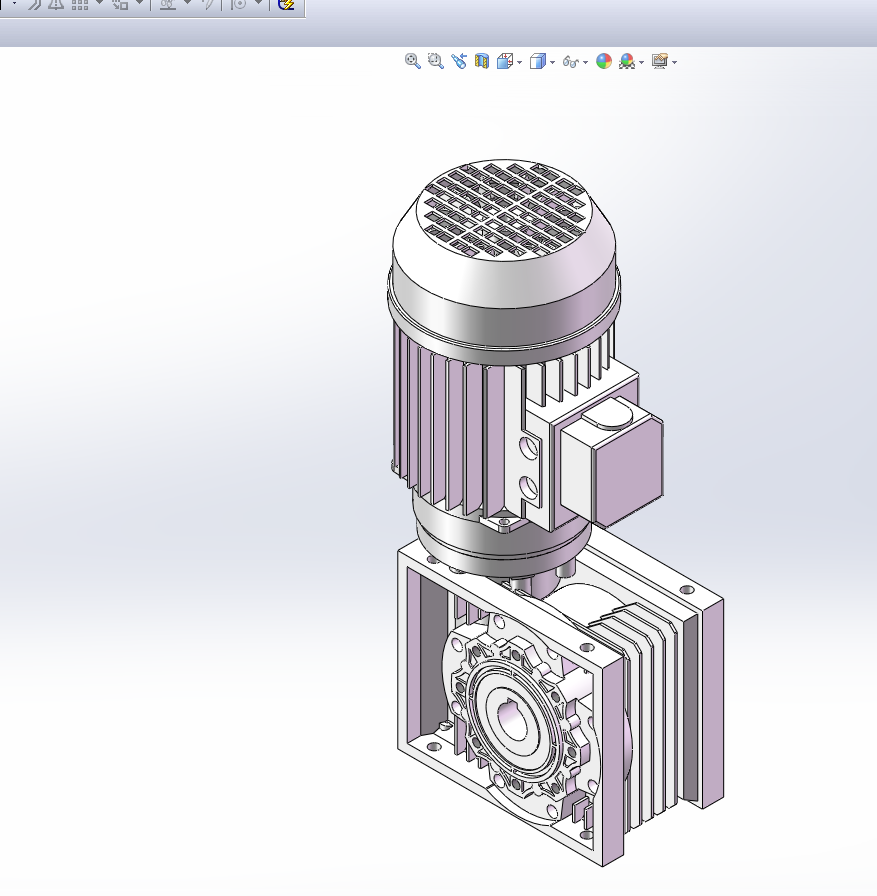Click the Previous View icon
The height and width of the screenshot is (896, 877).
[x=459, y=61]
